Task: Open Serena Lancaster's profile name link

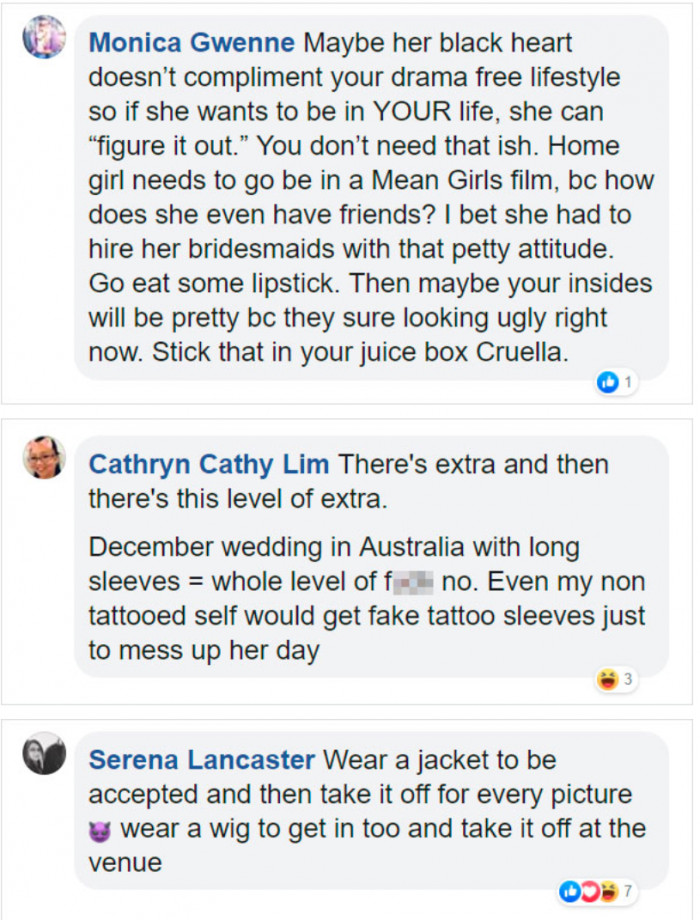Action: coord(200,760)
